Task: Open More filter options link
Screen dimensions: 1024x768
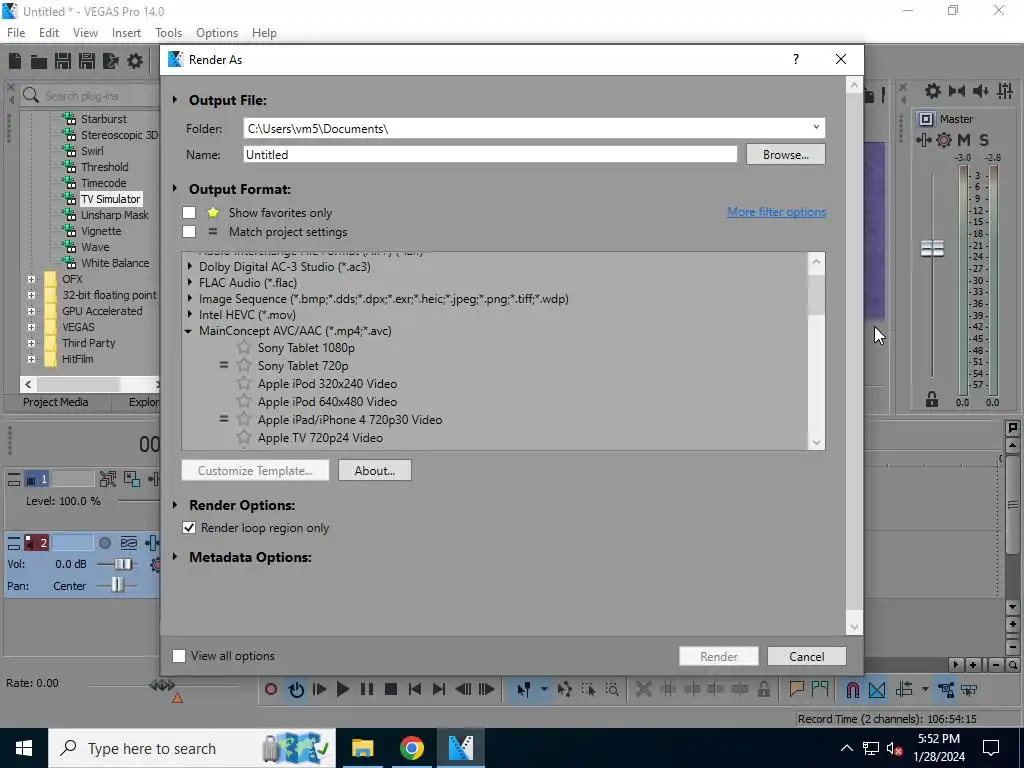Action: click(776, 212)
